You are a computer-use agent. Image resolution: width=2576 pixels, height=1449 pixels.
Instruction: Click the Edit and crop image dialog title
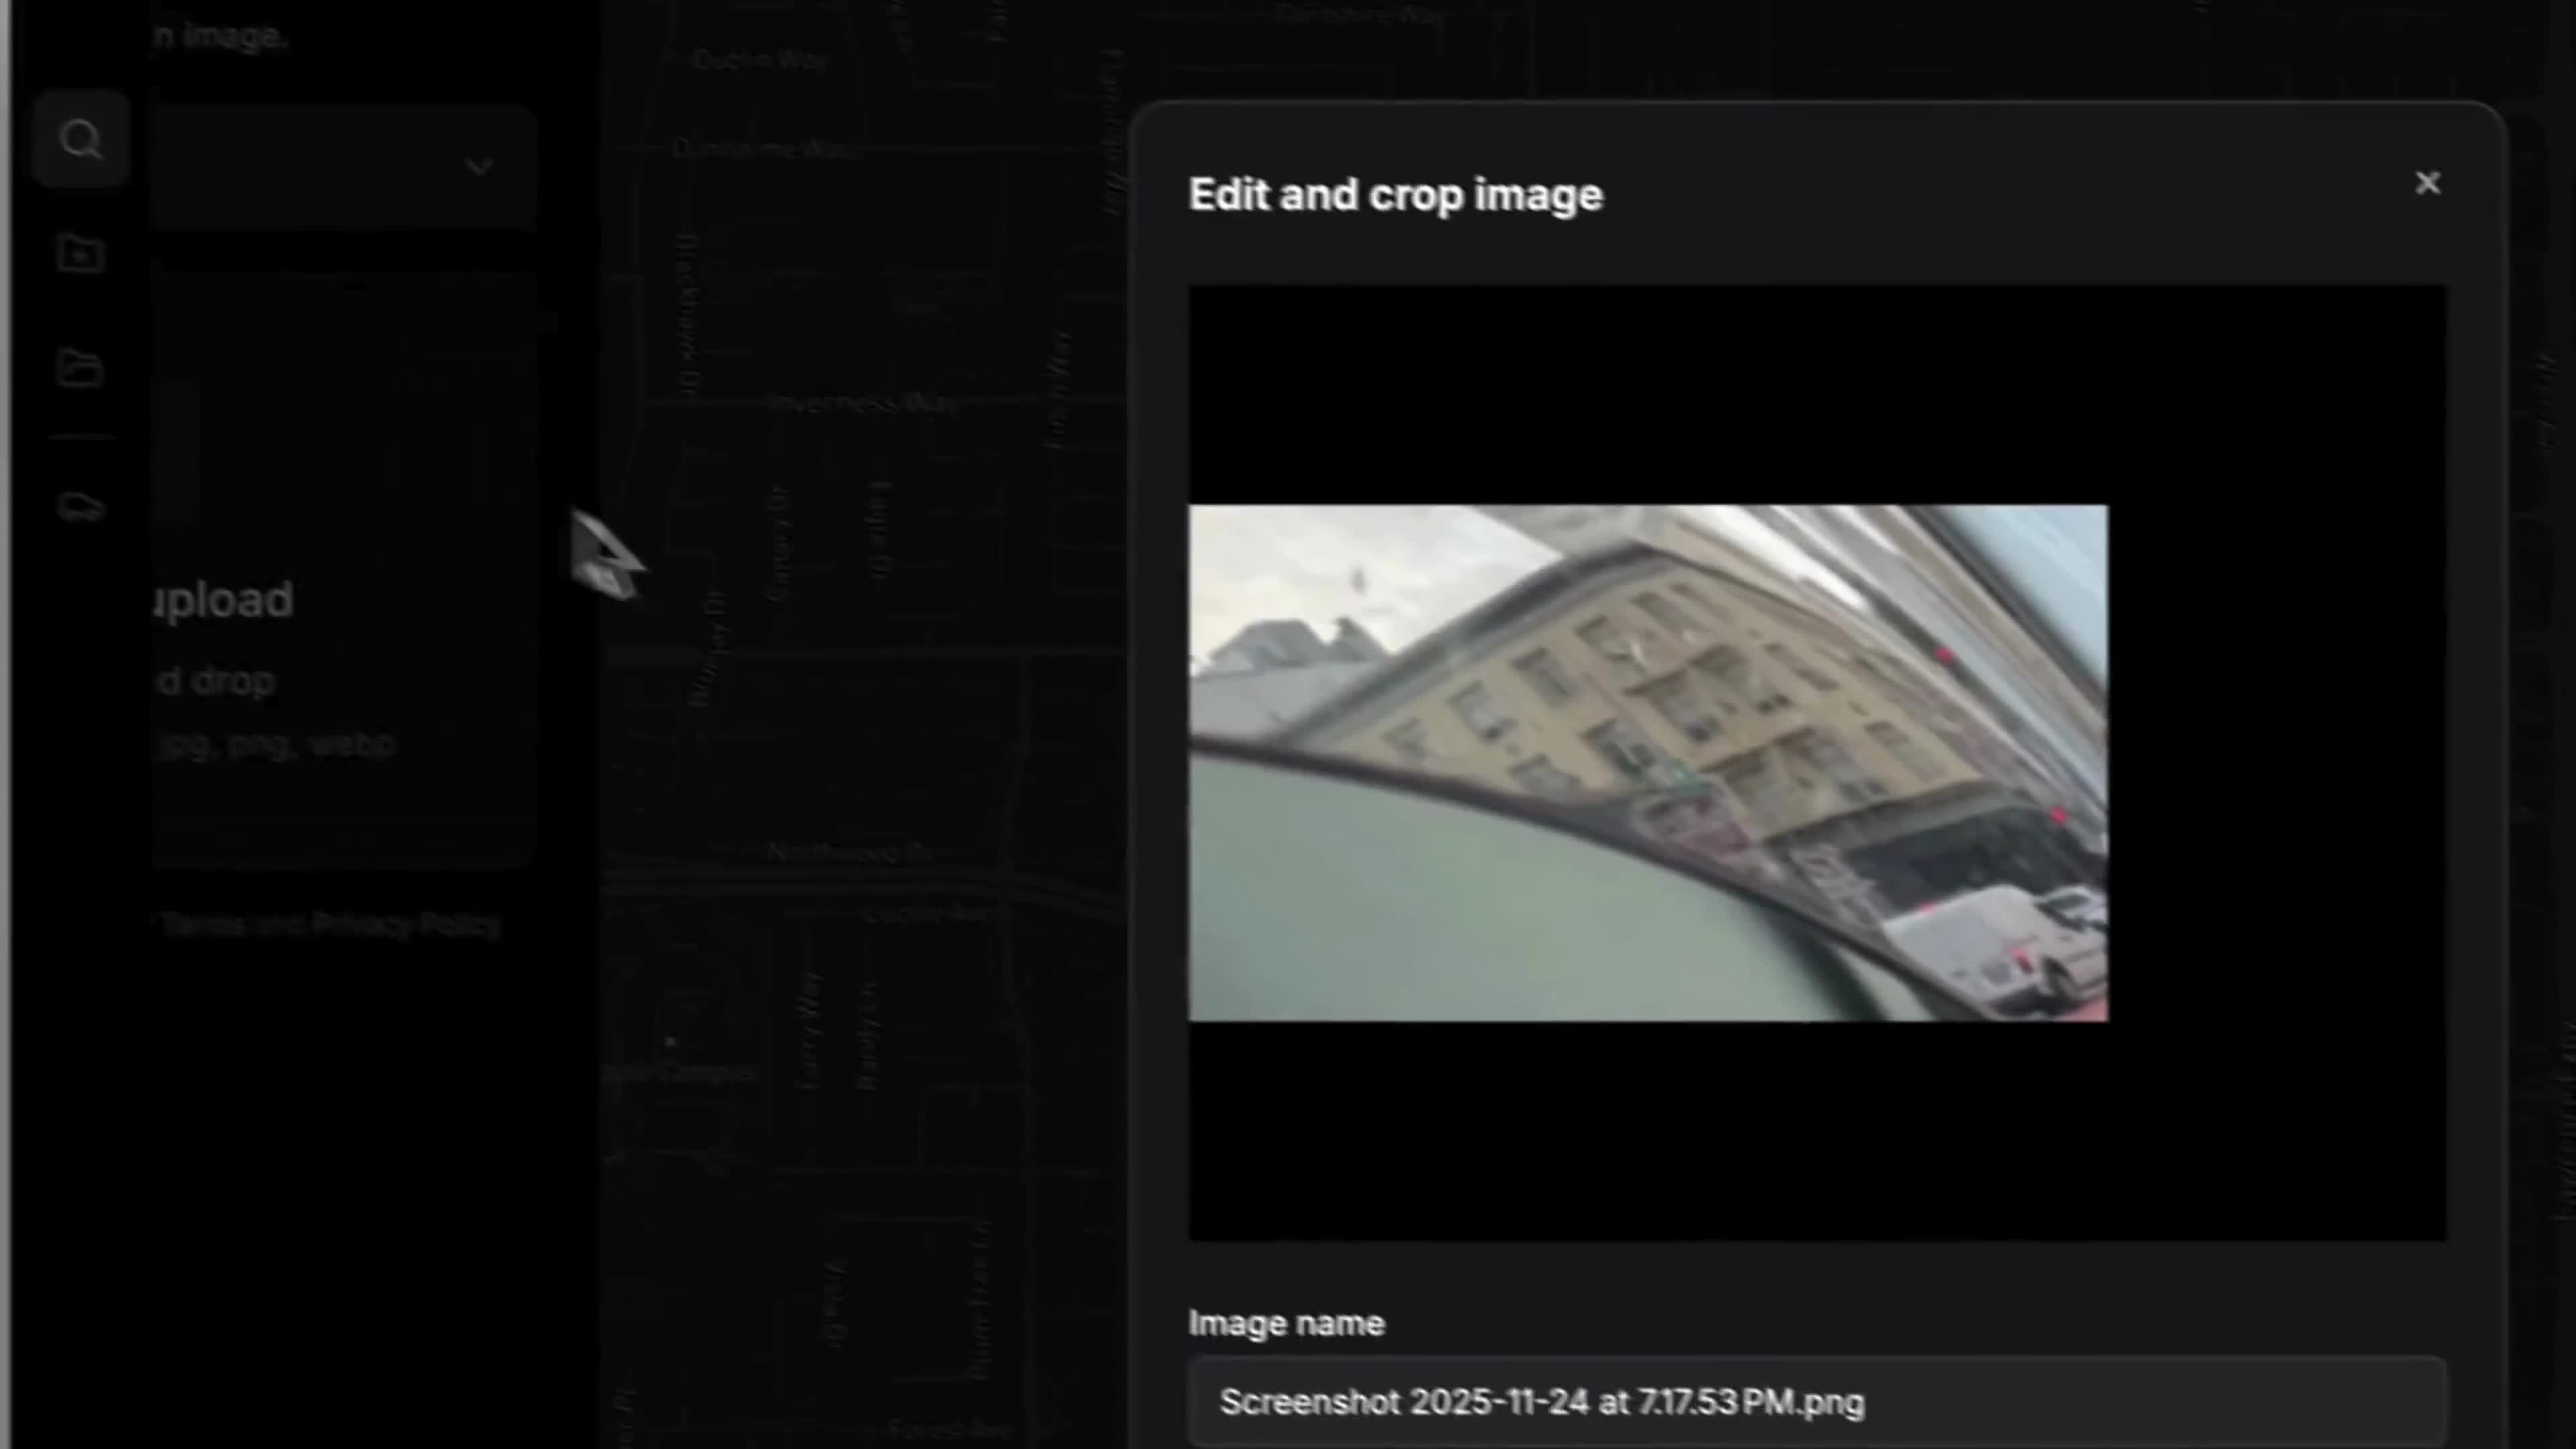1395,195
